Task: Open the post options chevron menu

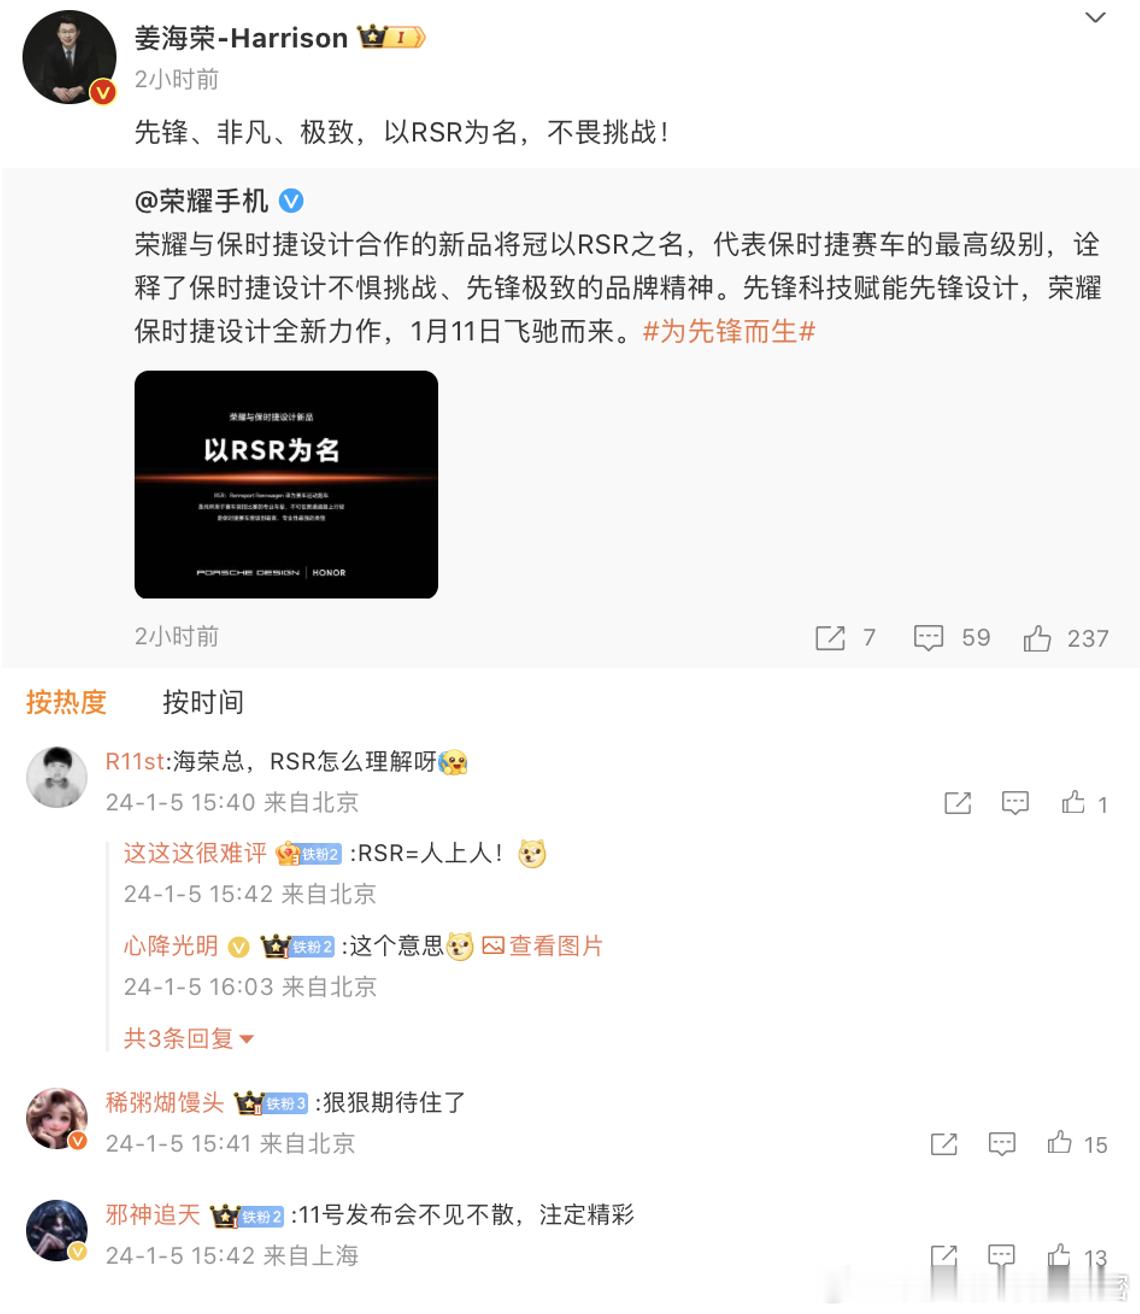Action: pos(1095,18)
